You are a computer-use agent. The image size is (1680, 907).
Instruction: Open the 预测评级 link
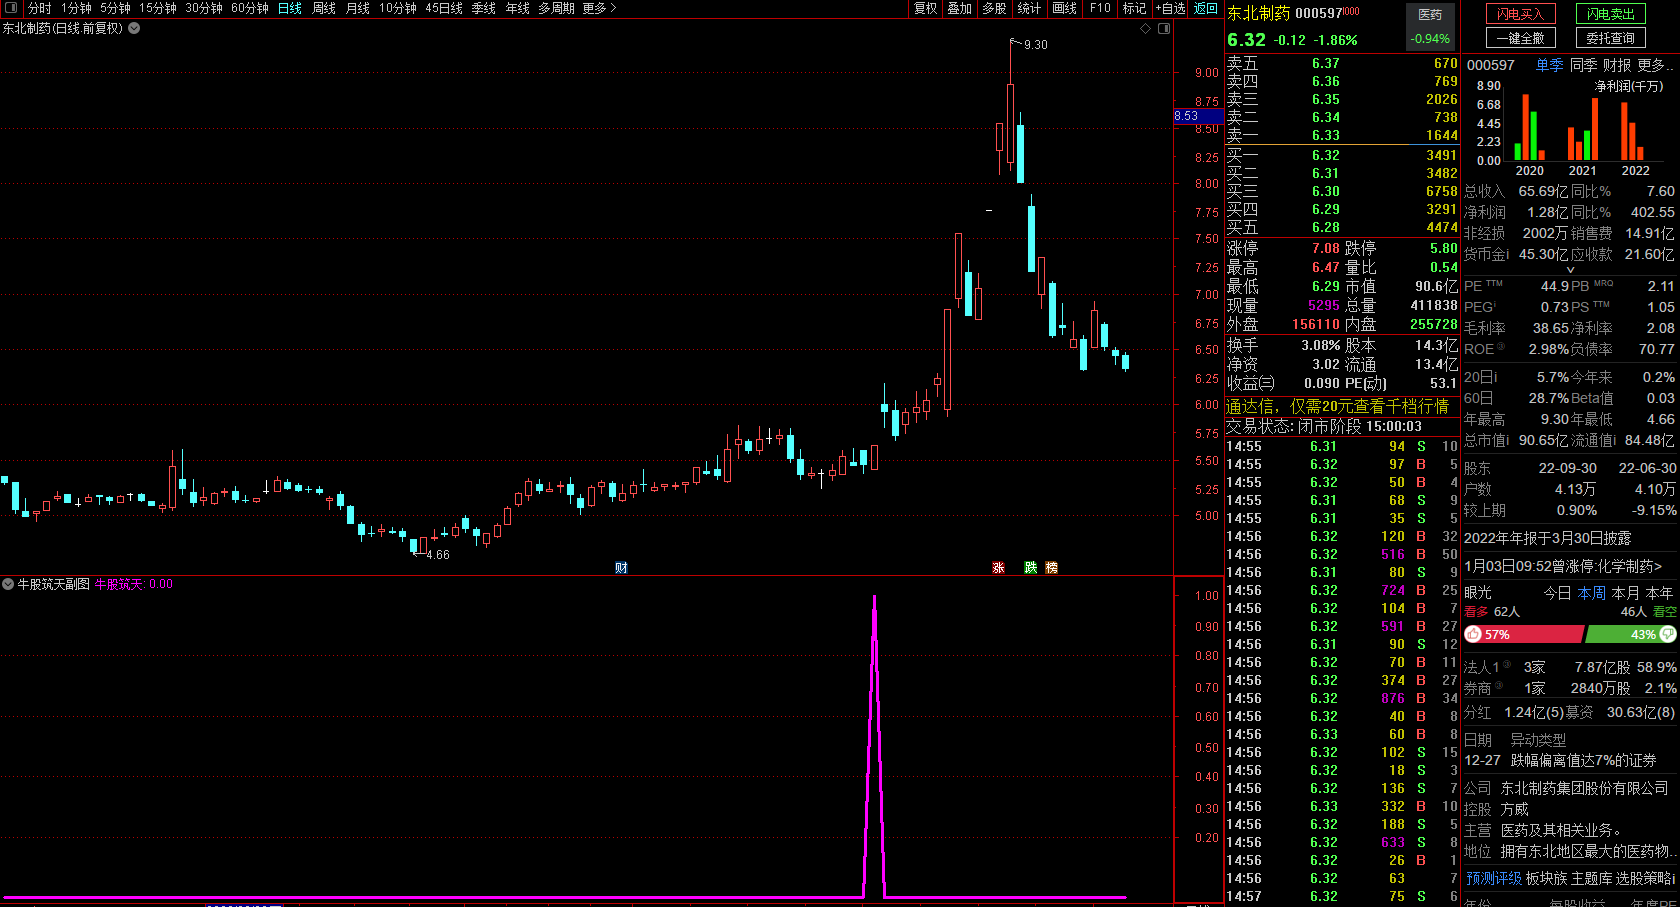[1494, 878]
